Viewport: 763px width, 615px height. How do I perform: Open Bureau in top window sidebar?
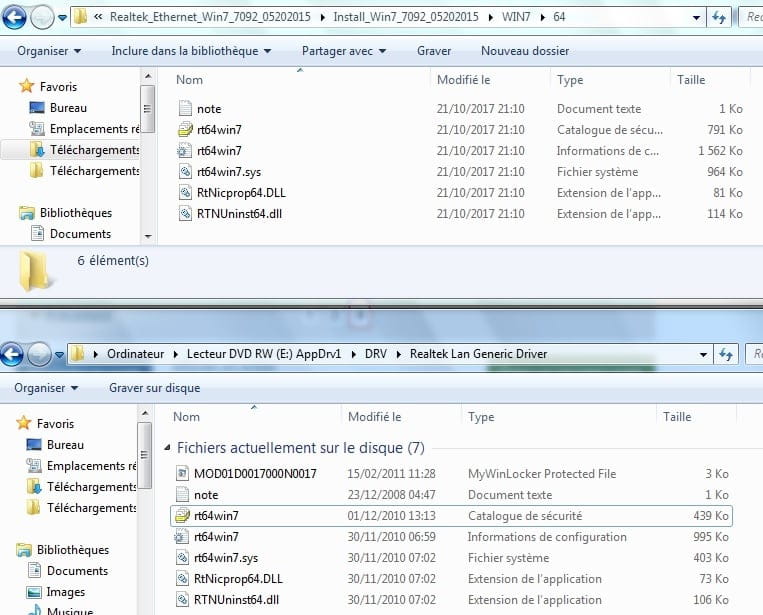pyautogui.click(x=58, y=108)
